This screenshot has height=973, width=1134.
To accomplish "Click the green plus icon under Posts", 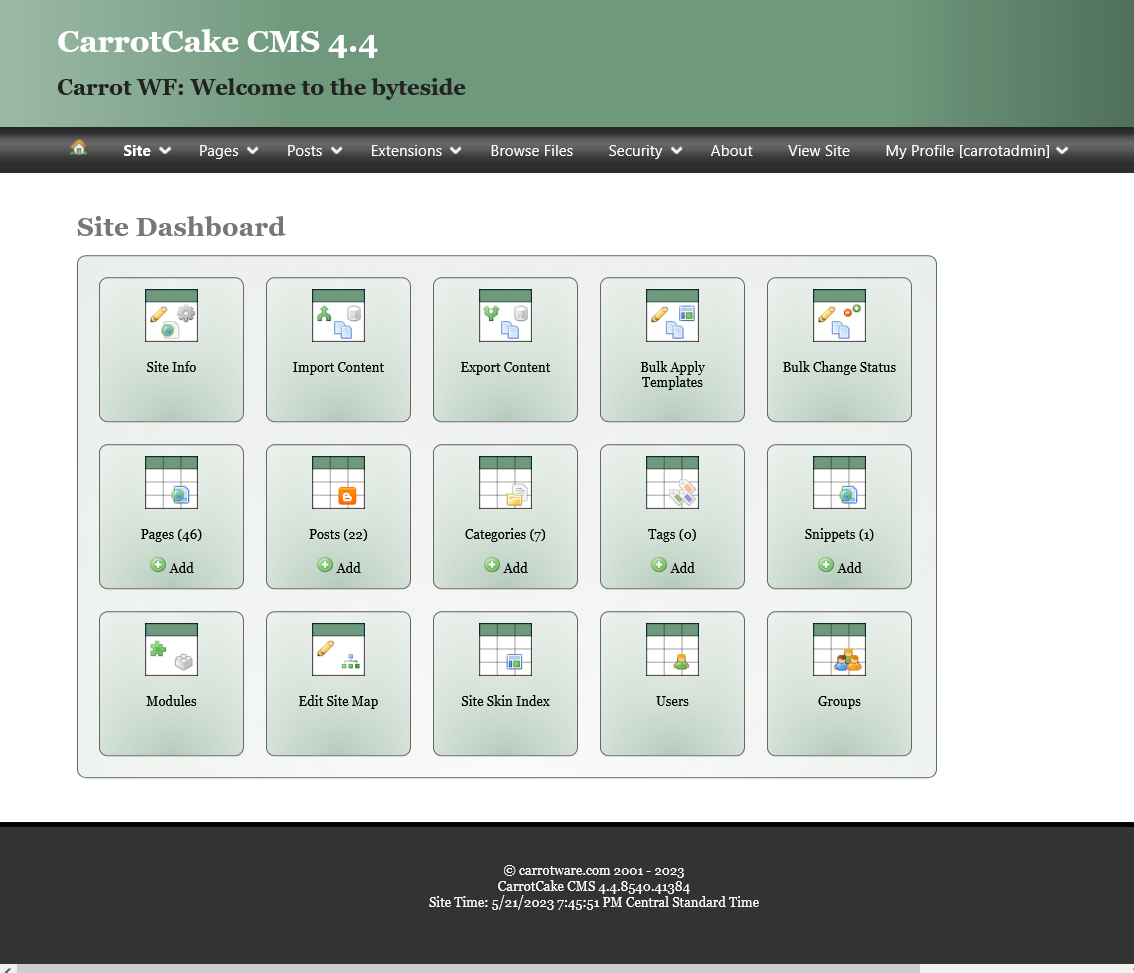I will [325, 565].
